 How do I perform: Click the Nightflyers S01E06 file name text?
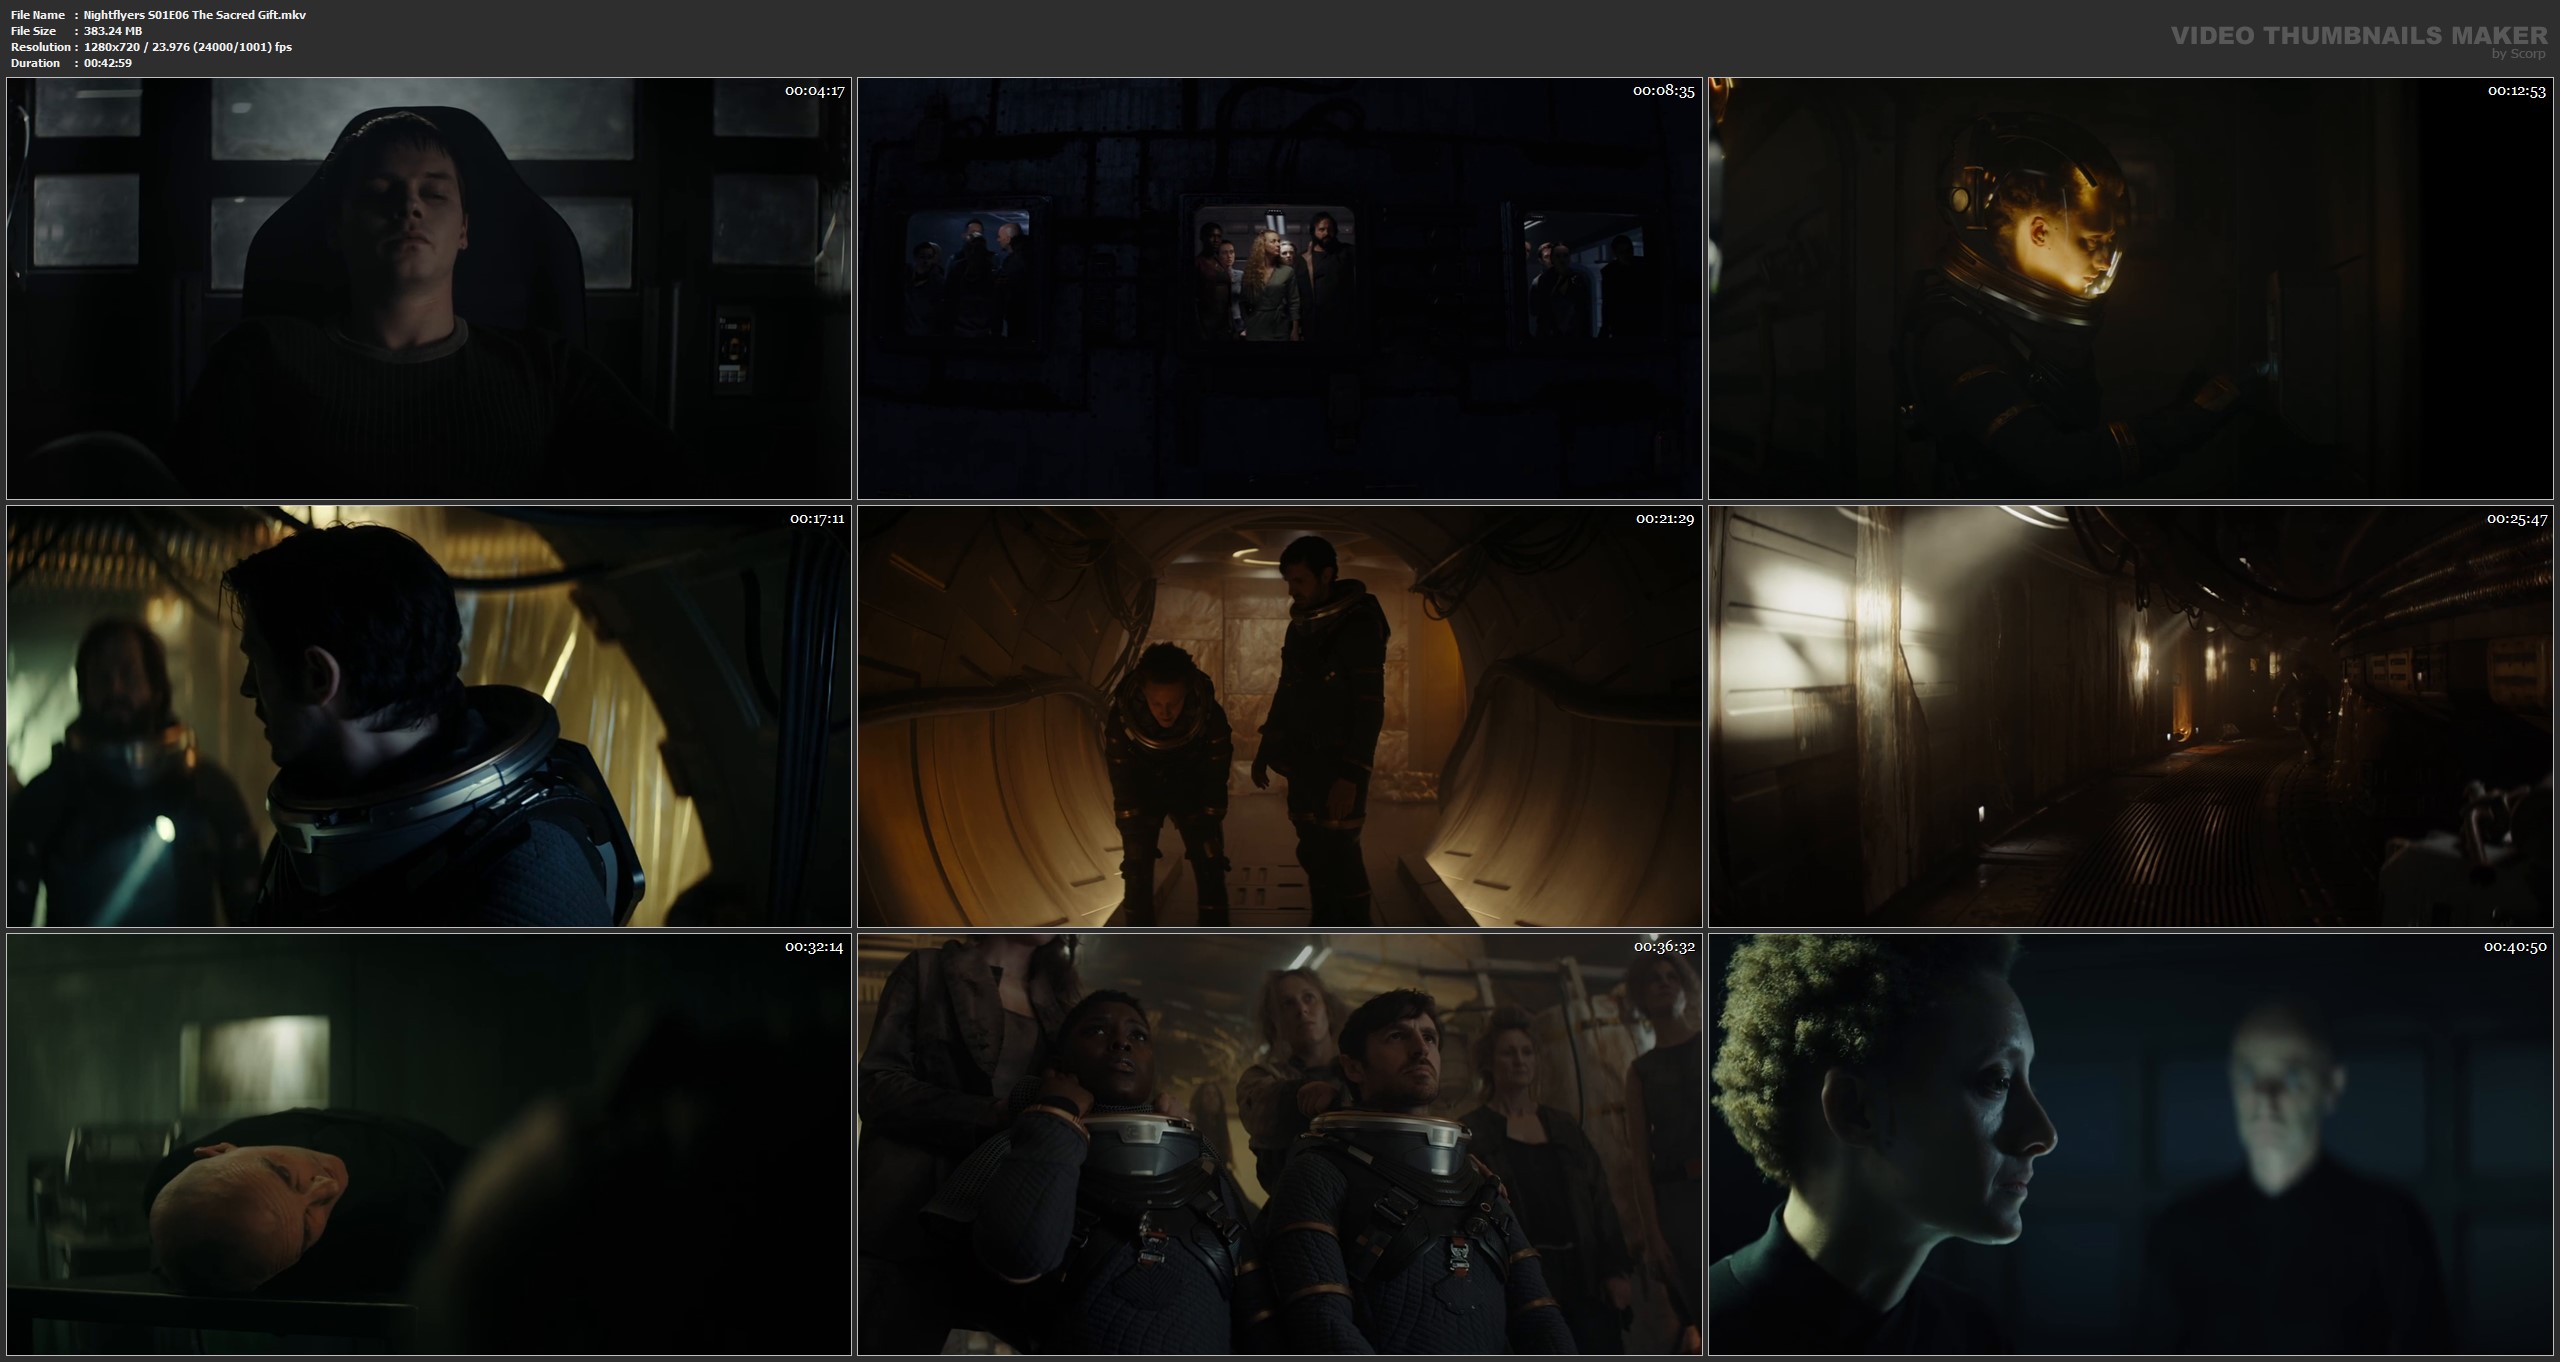pos(195,15)
